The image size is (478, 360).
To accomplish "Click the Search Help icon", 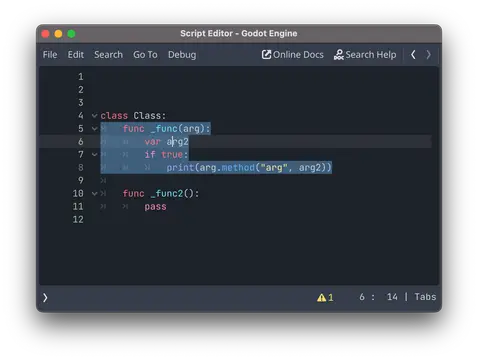I will click(x=338, y=55).
